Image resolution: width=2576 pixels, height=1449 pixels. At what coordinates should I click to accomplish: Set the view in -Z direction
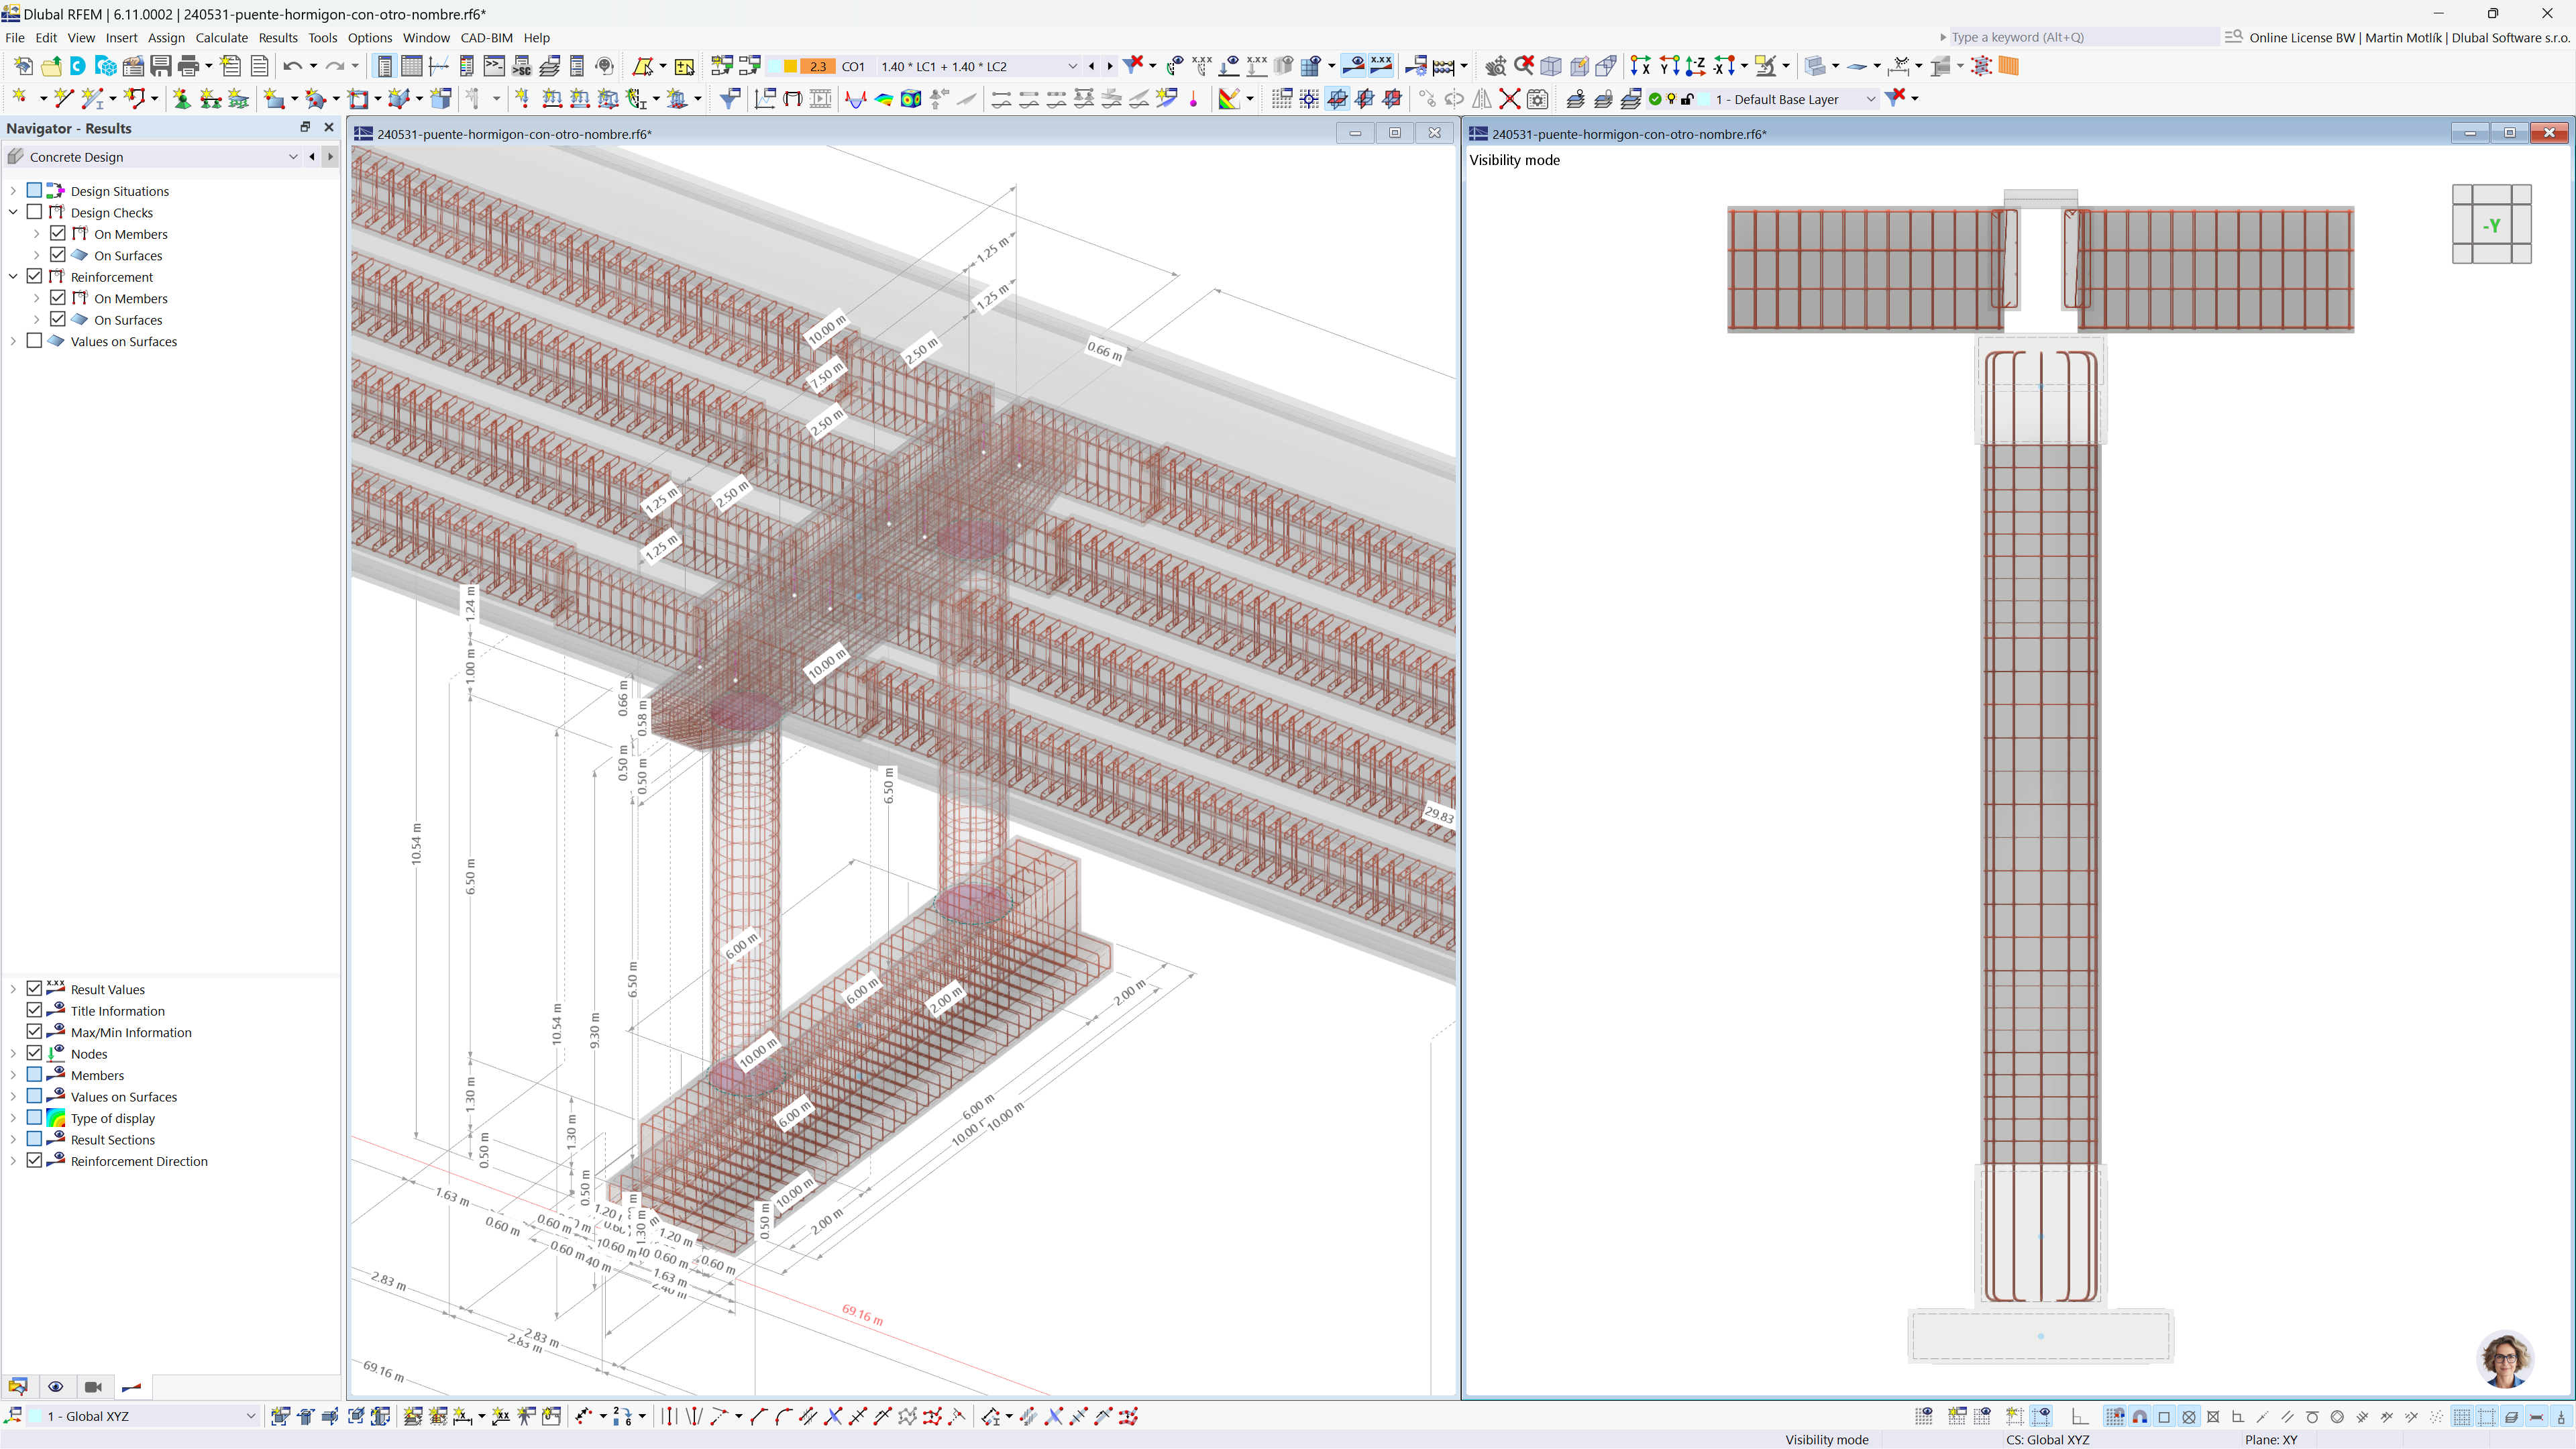(1695, 66)
